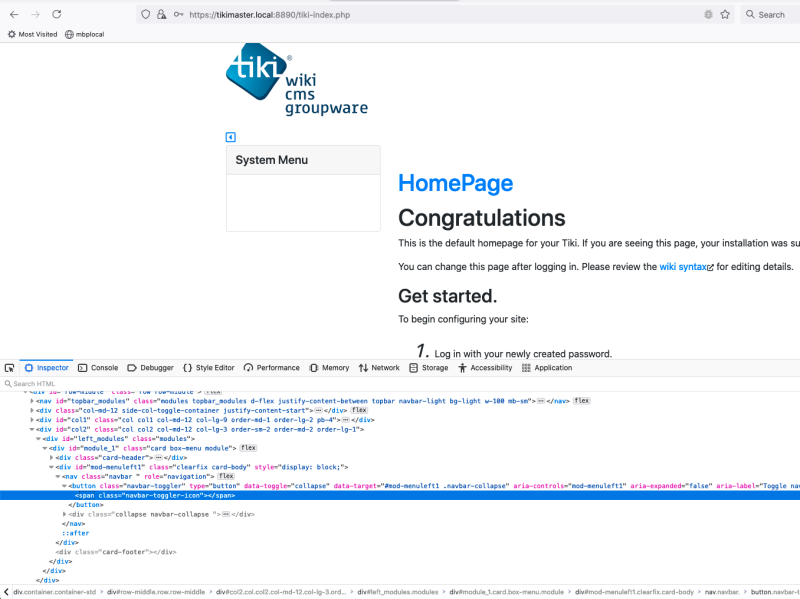Click breadcrumb div#col2.col.col2
The image size is (800, 599).
pos(281,592)
